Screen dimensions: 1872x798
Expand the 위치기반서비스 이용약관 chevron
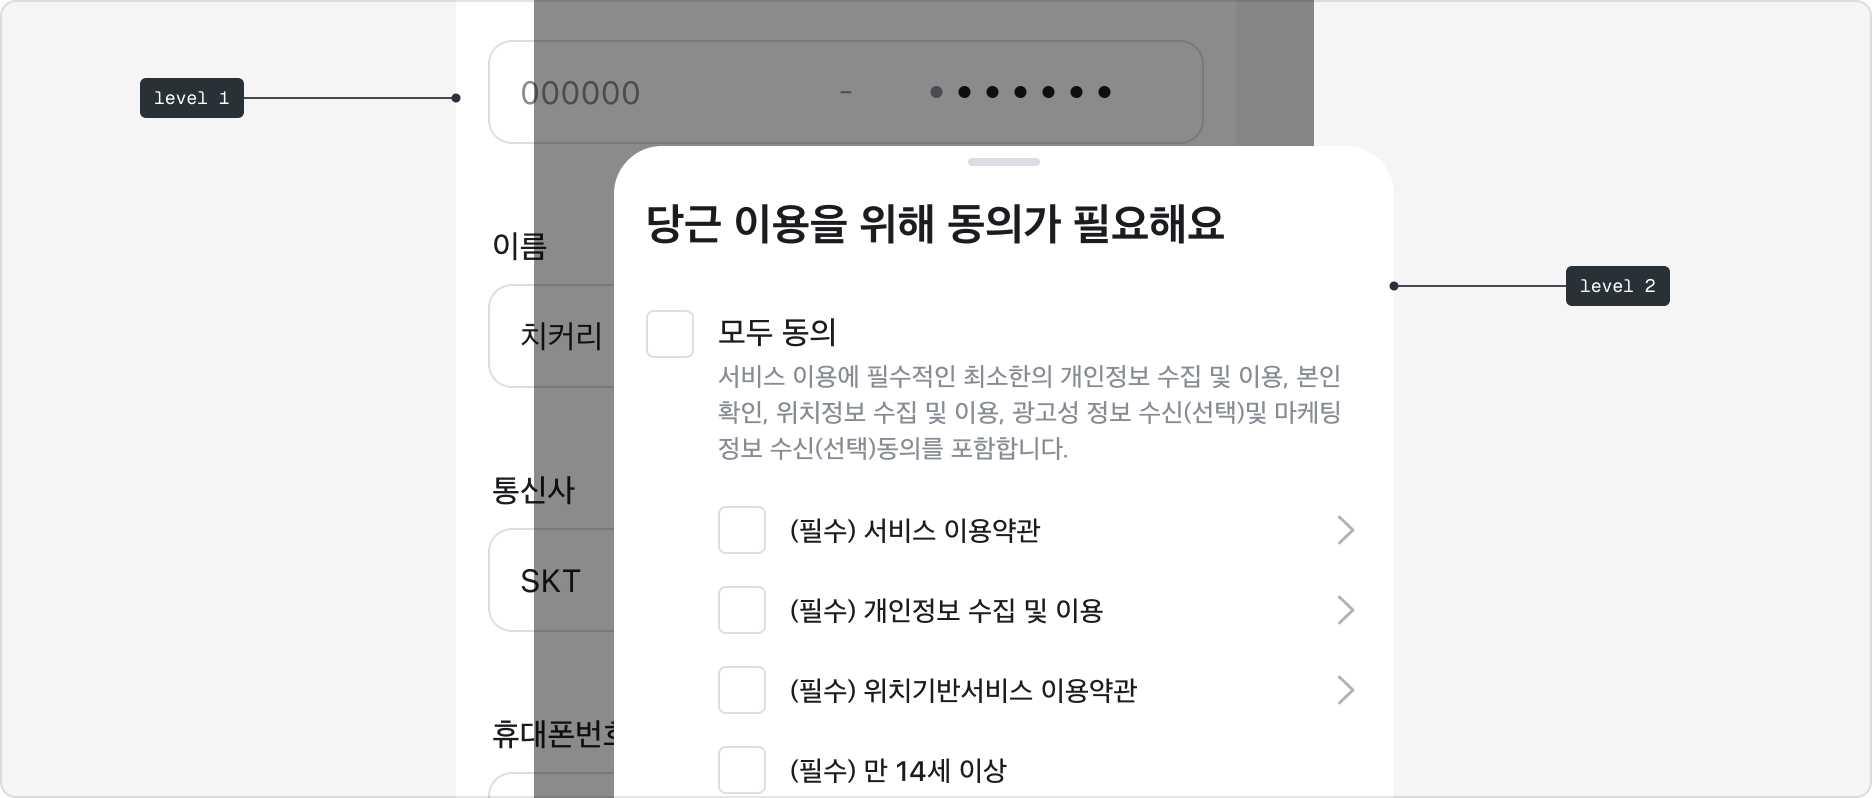(1346, 690)
